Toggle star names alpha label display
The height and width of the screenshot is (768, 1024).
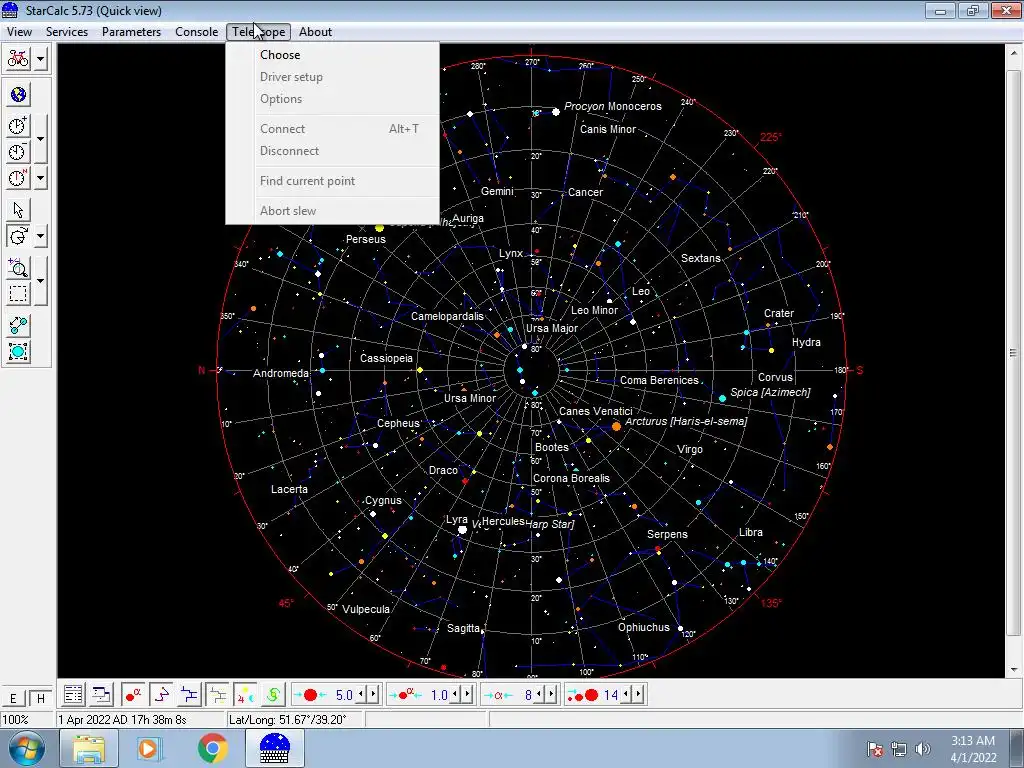click(133, 695)
